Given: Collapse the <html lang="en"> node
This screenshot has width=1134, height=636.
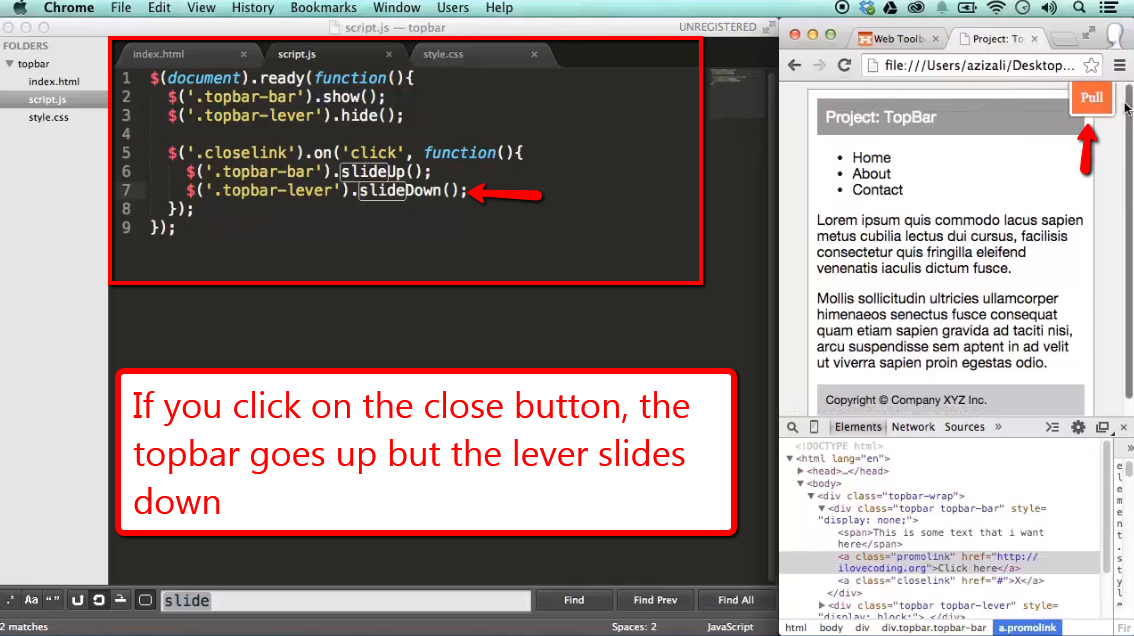Looking at the screenshot, I should click(x=790, y=458).
